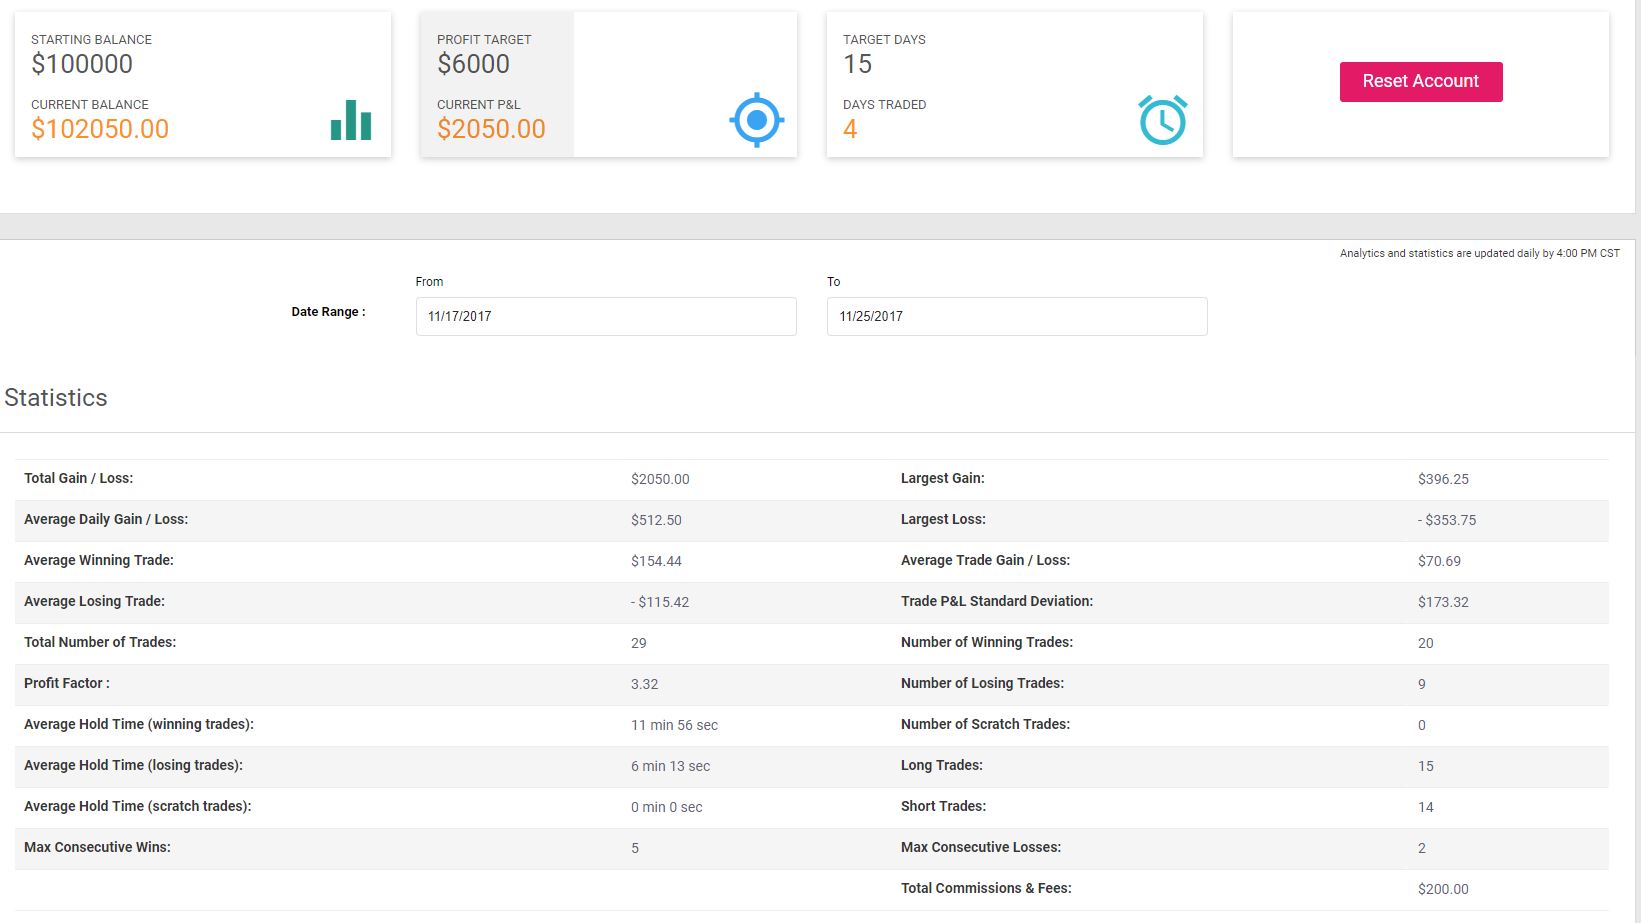The width and height of the screenshot is (1641, 923).
Task: Click the Total Commissions & Fees label
Action: click(986, 888)
